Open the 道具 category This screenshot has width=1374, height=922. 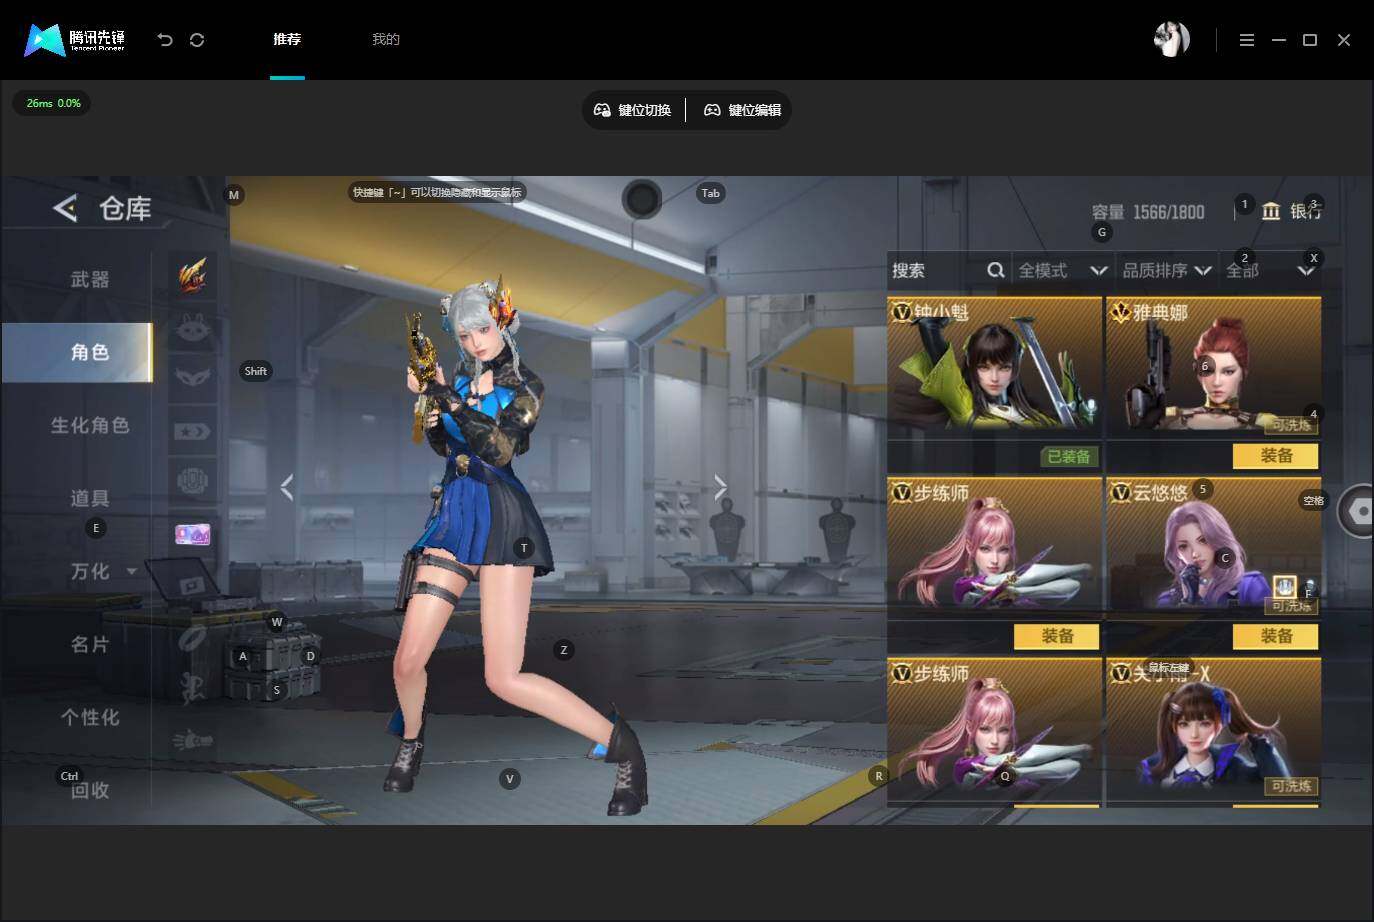click(x=90, y=498)
